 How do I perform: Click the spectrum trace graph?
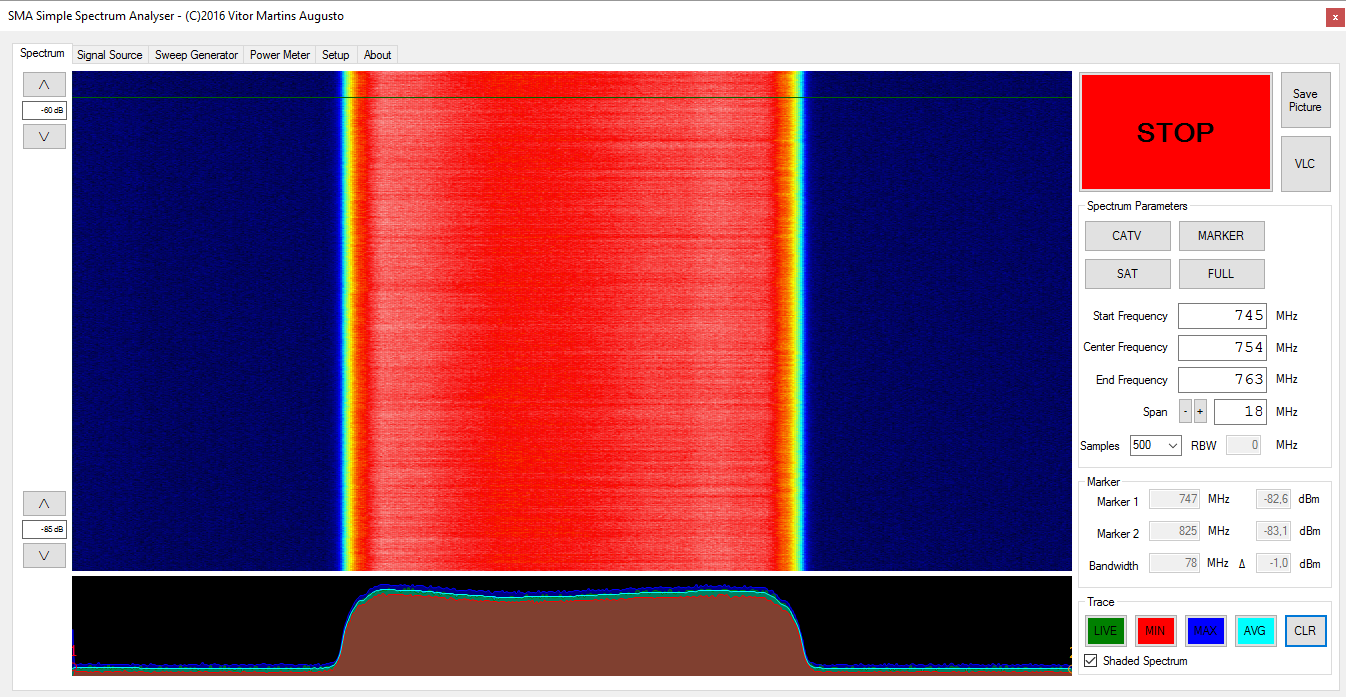pyautogui.click(x=571, y=626)
